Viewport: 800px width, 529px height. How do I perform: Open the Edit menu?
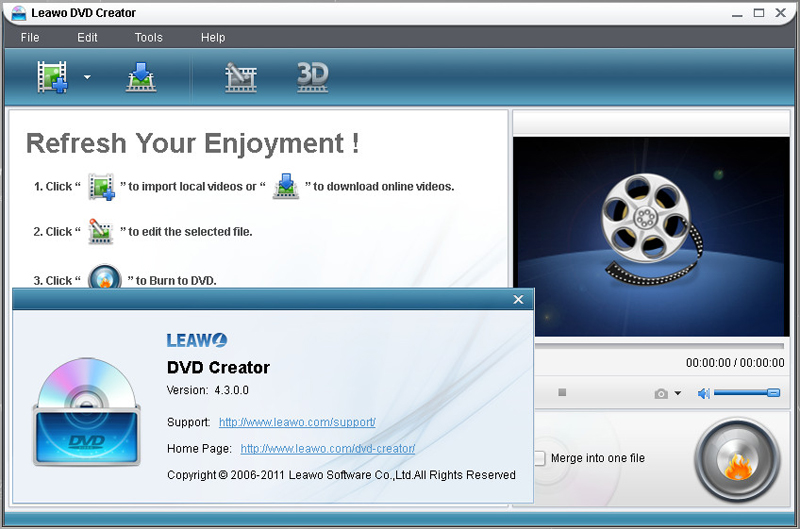coord(87,38)
